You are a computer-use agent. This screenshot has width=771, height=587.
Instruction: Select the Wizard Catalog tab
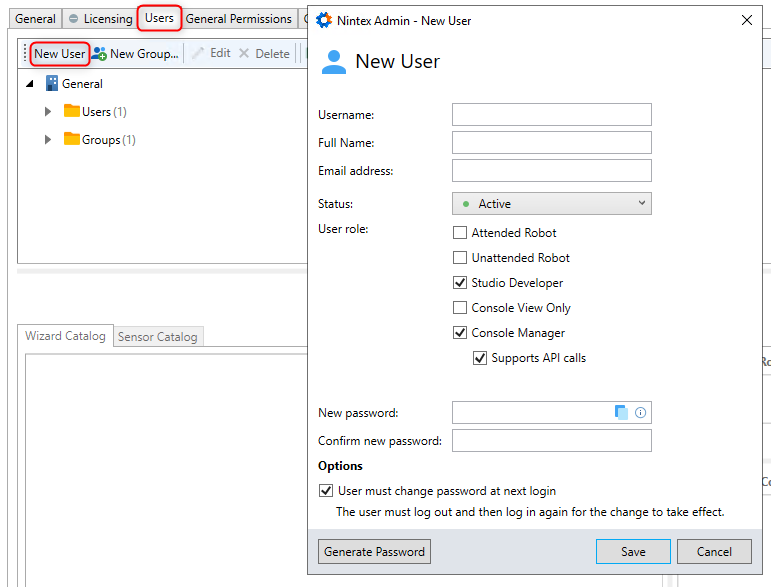(x=65, y=336)
